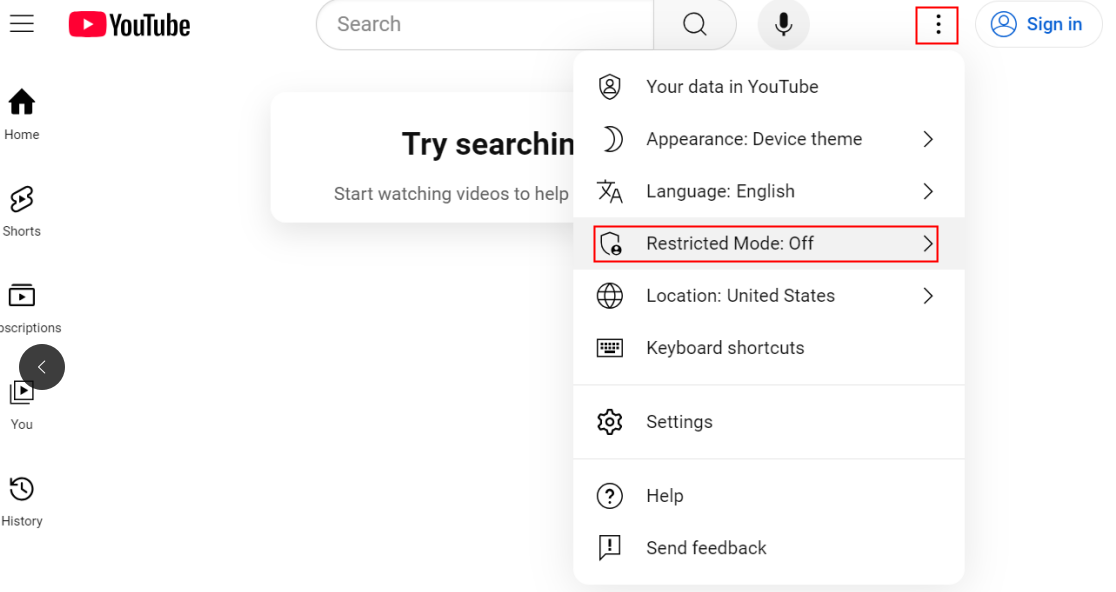Choose Send feedback in menu
Image resolution: width=1116 pixels, height=592 pixels.
click(x=706, y=548)
